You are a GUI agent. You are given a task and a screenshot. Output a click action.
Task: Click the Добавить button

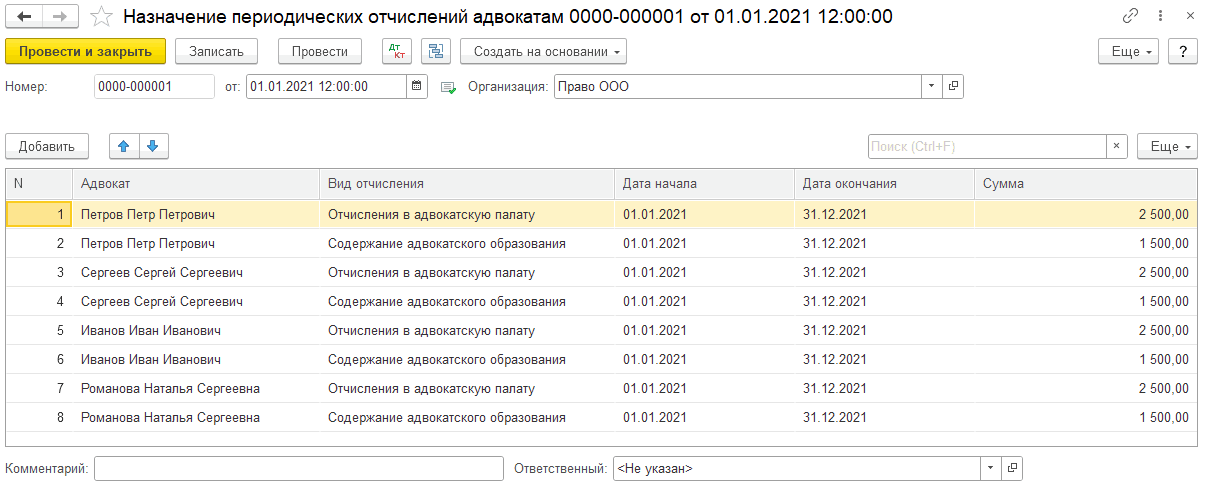tap(47, 146)
